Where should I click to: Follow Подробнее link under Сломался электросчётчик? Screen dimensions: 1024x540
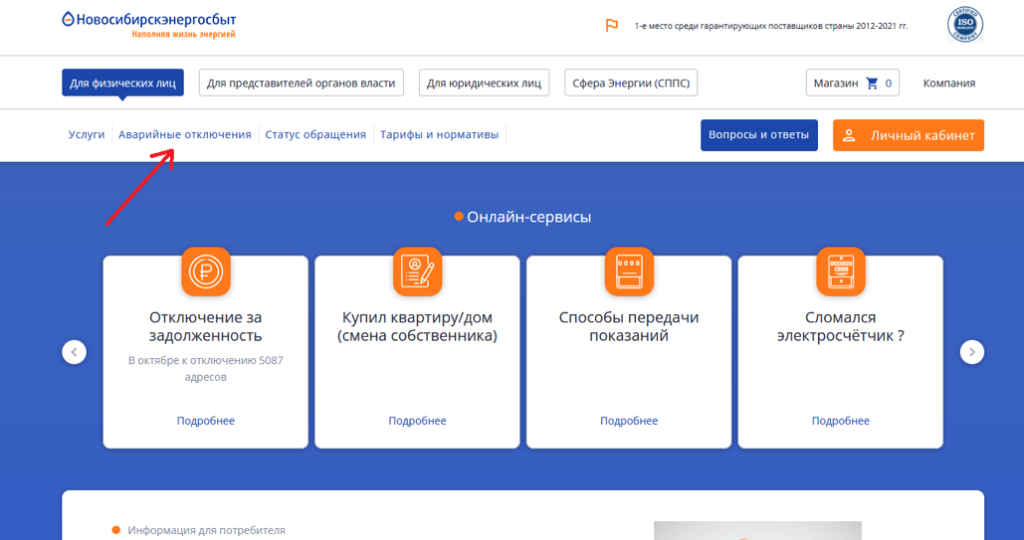click(x=840, y=421)
